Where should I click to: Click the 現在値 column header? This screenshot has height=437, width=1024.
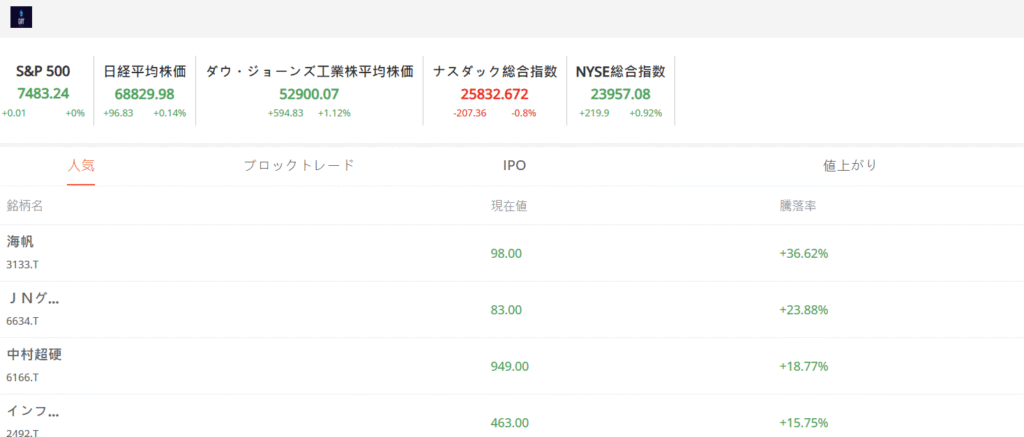509,206
